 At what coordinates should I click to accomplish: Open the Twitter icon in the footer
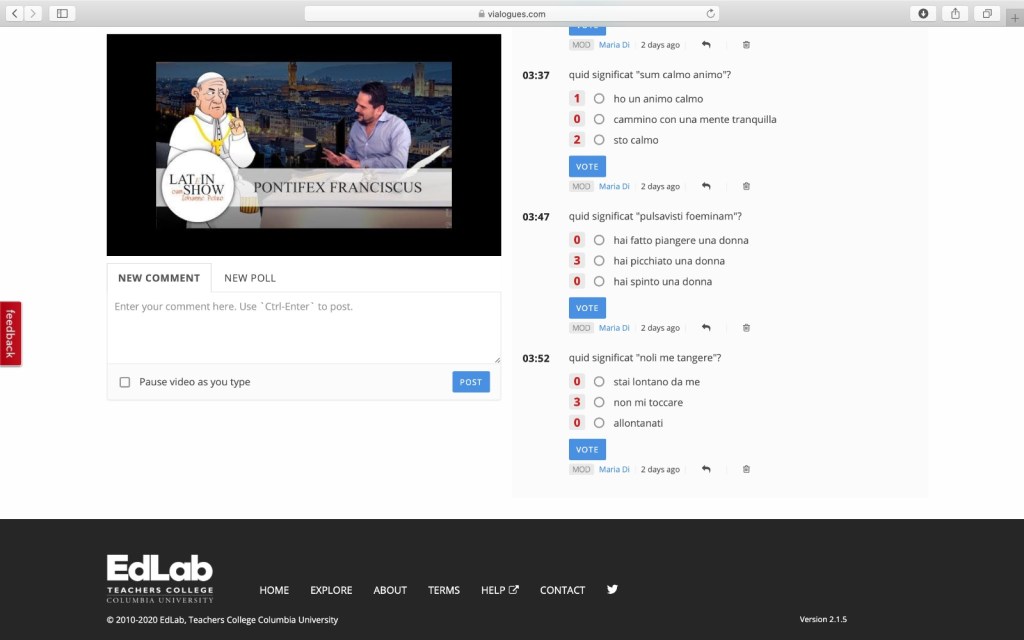tap(612, 590)
